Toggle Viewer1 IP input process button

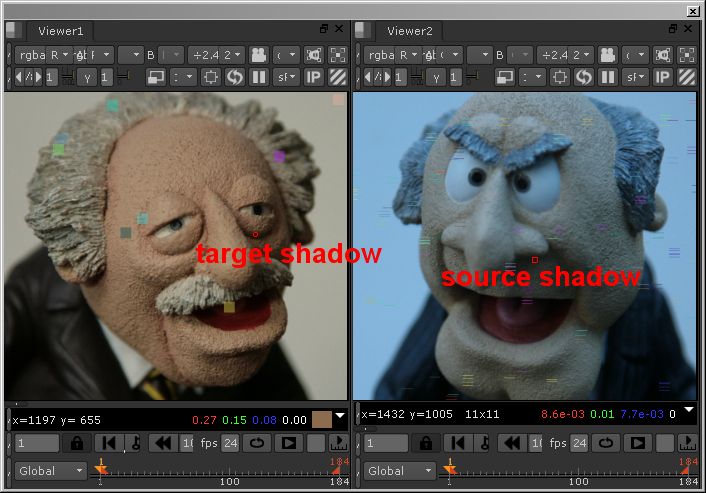(314, 77)
